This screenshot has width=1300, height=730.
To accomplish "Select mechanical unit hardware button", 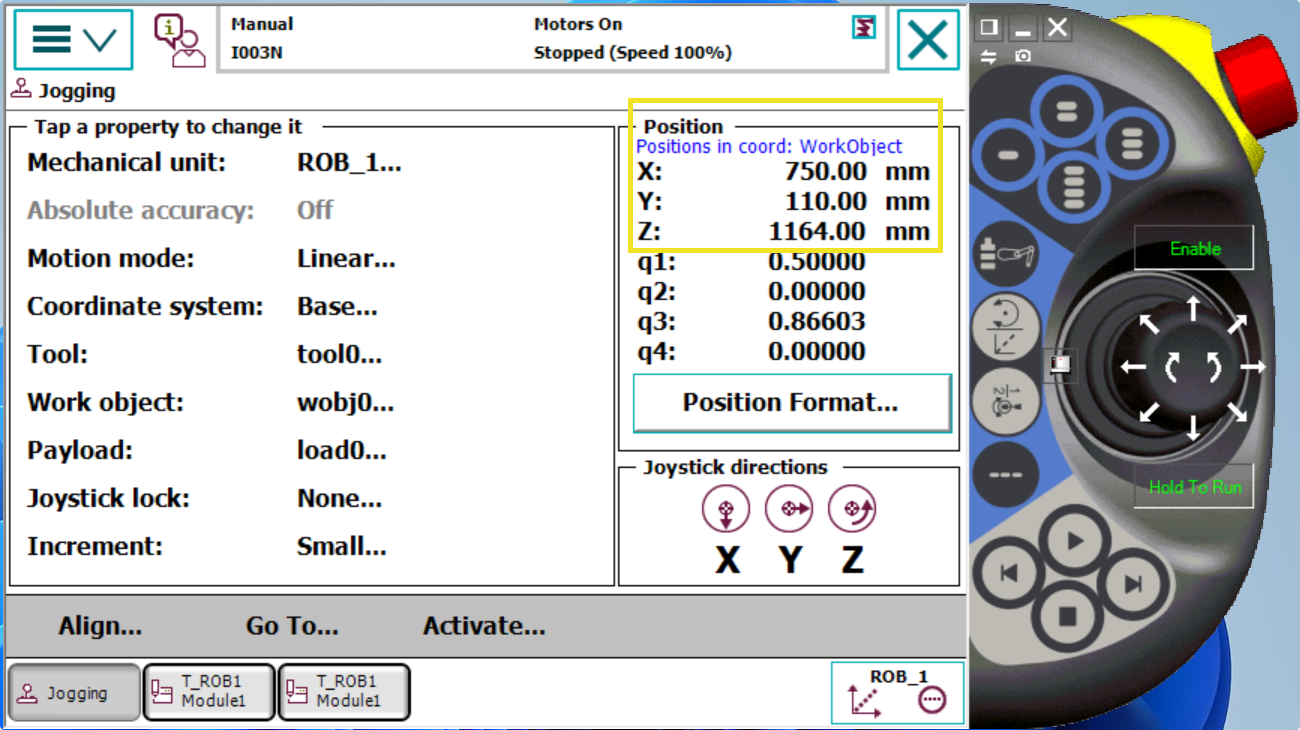I will (1005, 256).
